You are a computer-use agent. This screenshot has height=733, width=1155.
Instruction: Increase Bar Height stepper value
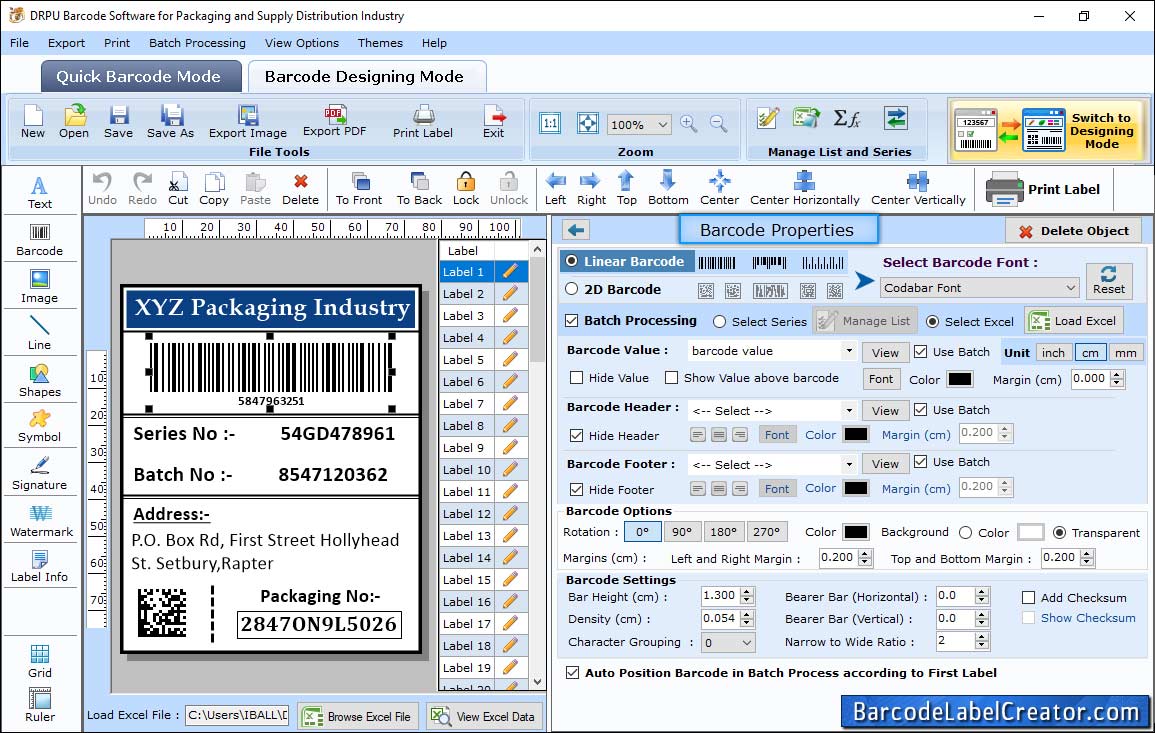pyautogui.click(x=747, y=592)
